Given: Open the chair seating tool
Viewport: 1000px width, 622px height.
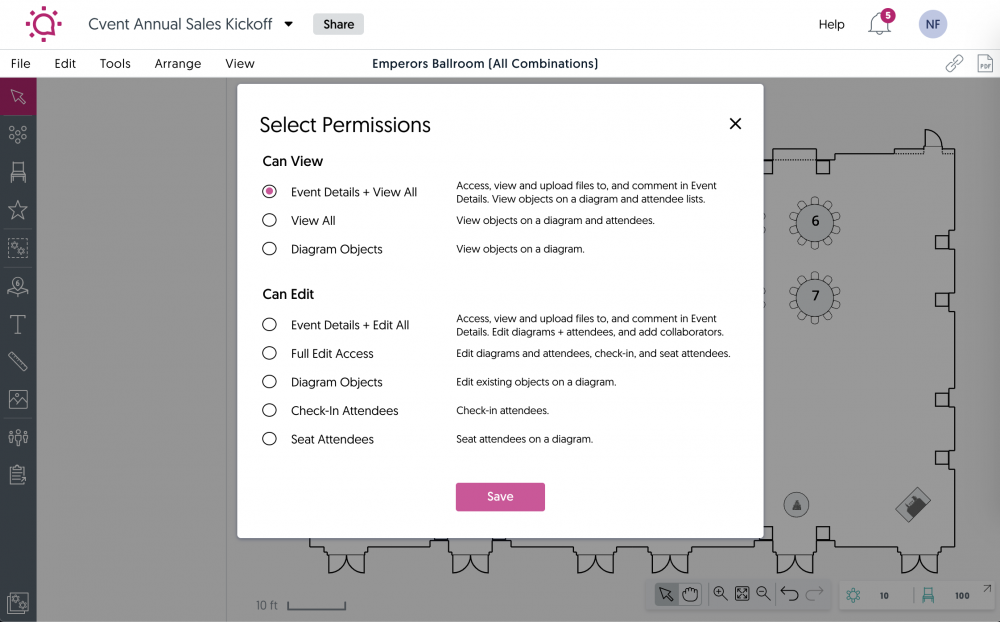Looking at the screenshot, I should (x=18, y=172).
